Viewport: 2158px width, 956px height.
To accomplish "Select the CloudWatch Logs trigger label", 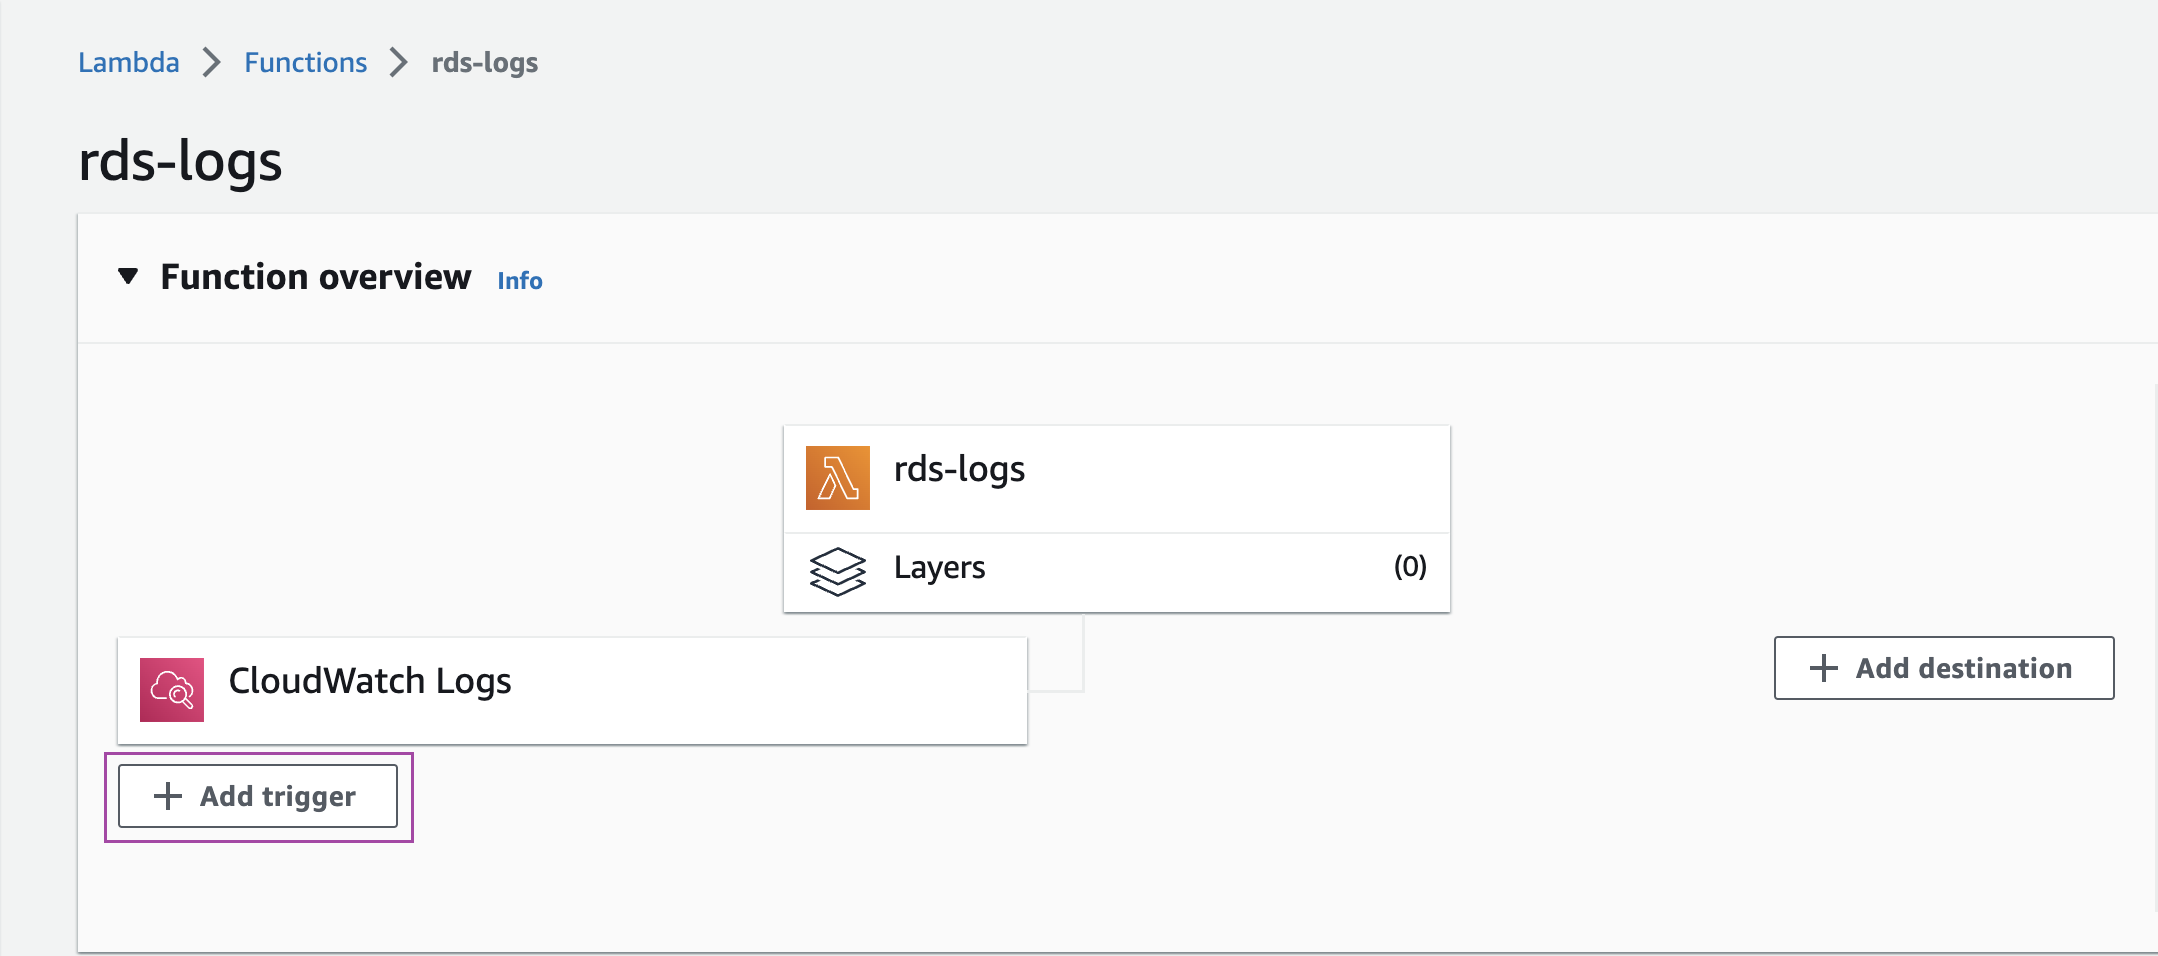I will tap(369, 681).
